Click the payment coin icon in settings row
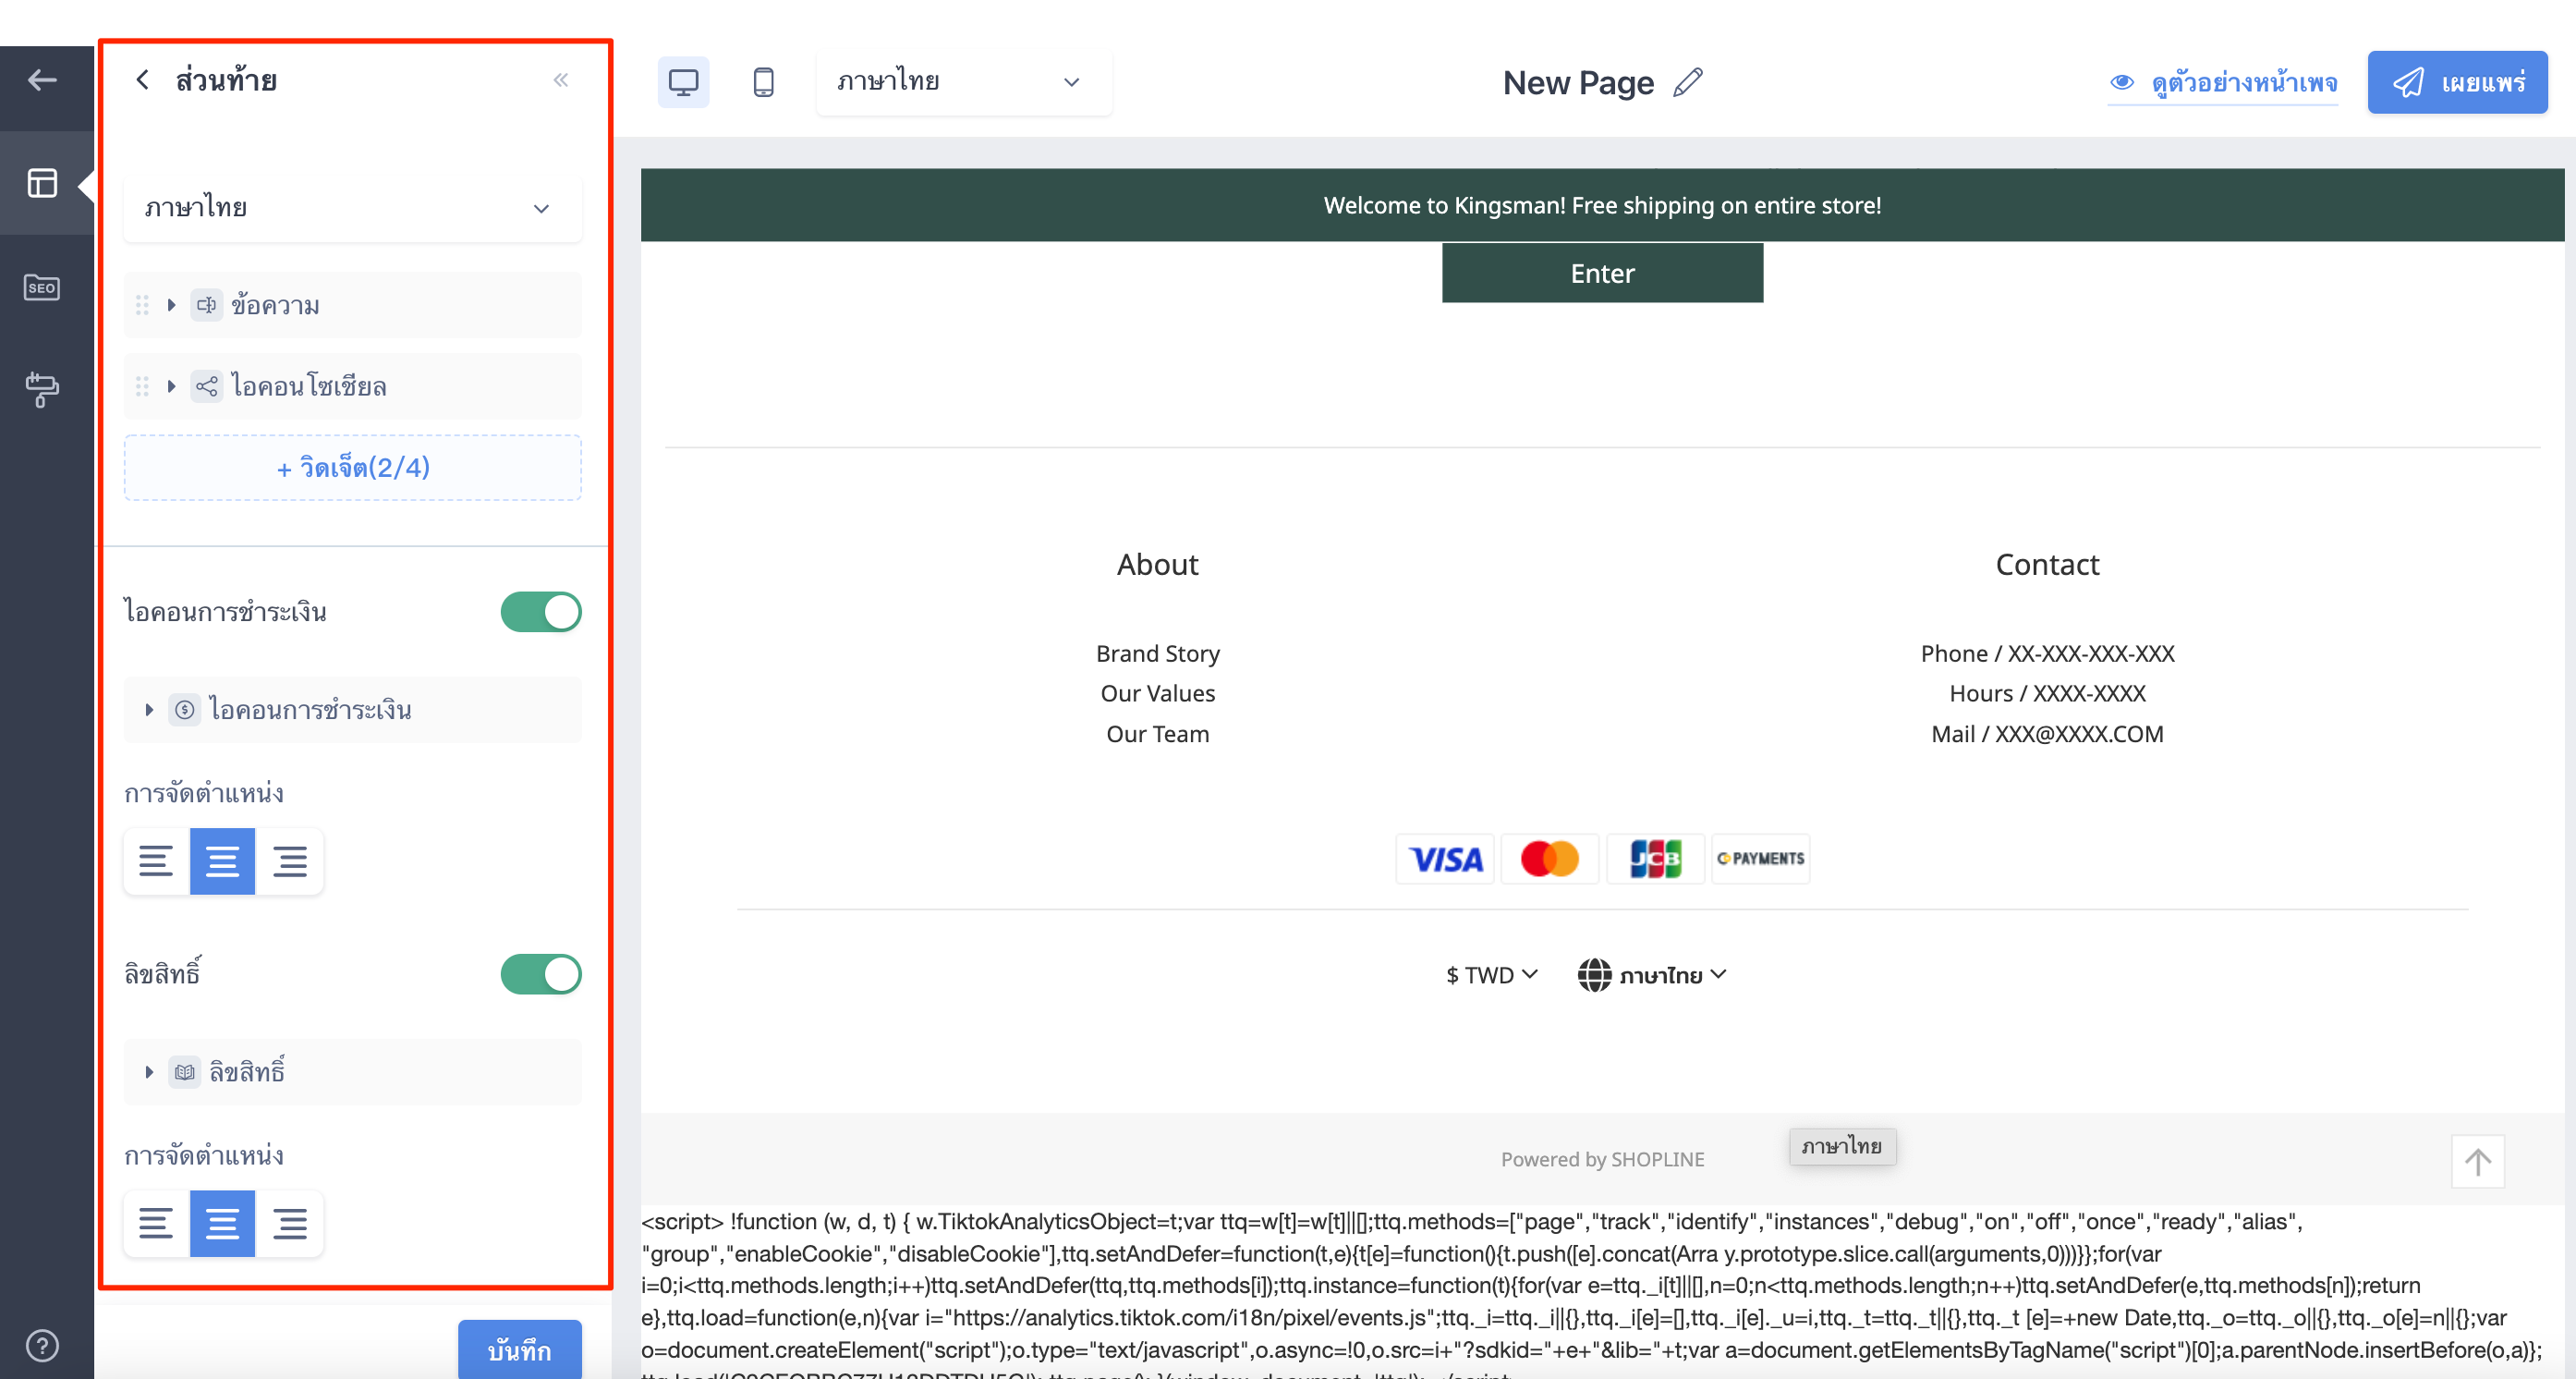This screenshot has width=2576, height=1379. [185, 710]
